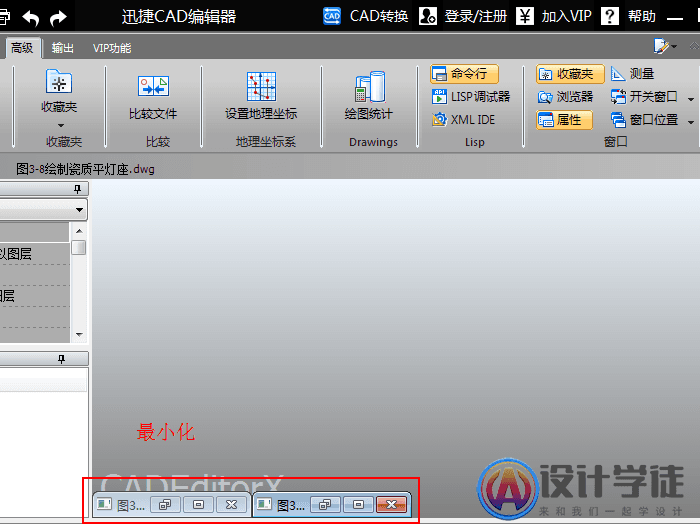Switch to 高级 ribbon tab
This screenshot has width=700, height=524.
tap(22, 48)
